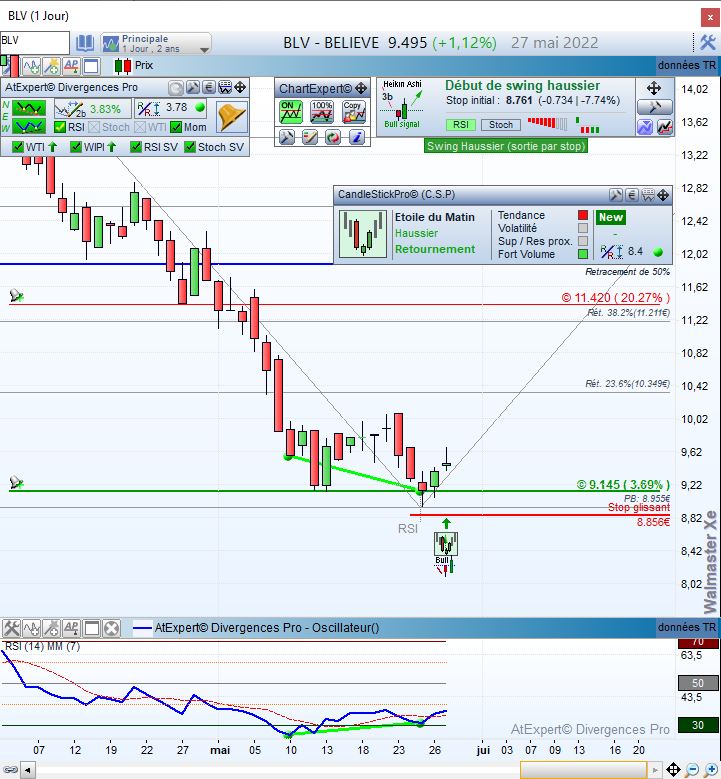Screen dimensions: 721x779
Task: Click Tendance red indicator square
Action: point(583,215)
